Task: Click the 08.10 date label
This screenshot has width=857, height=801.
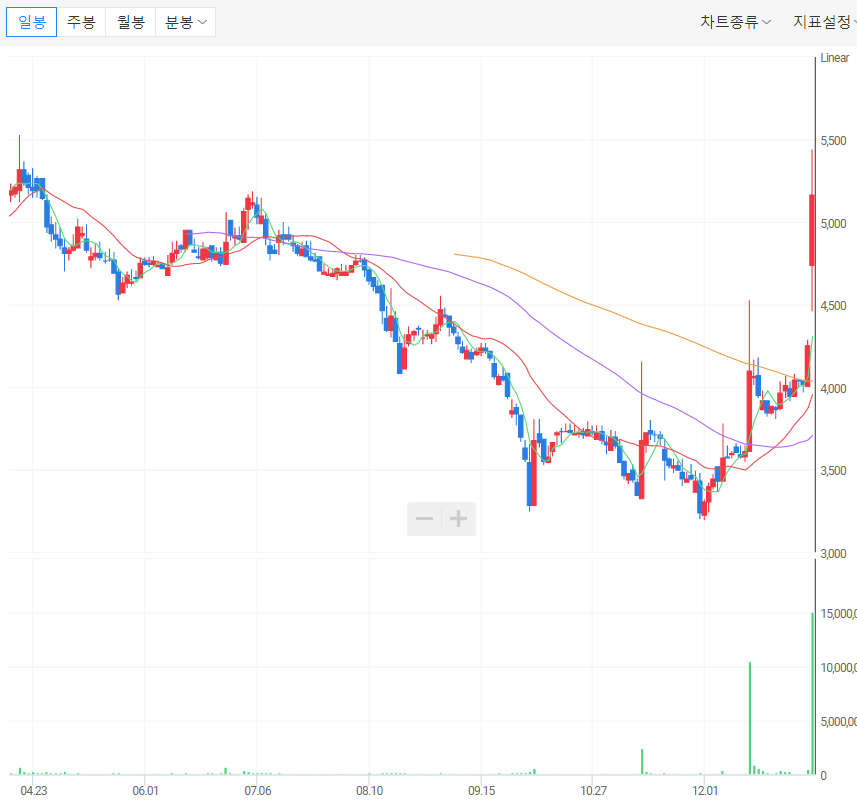Action: click(x=369, y=791)
